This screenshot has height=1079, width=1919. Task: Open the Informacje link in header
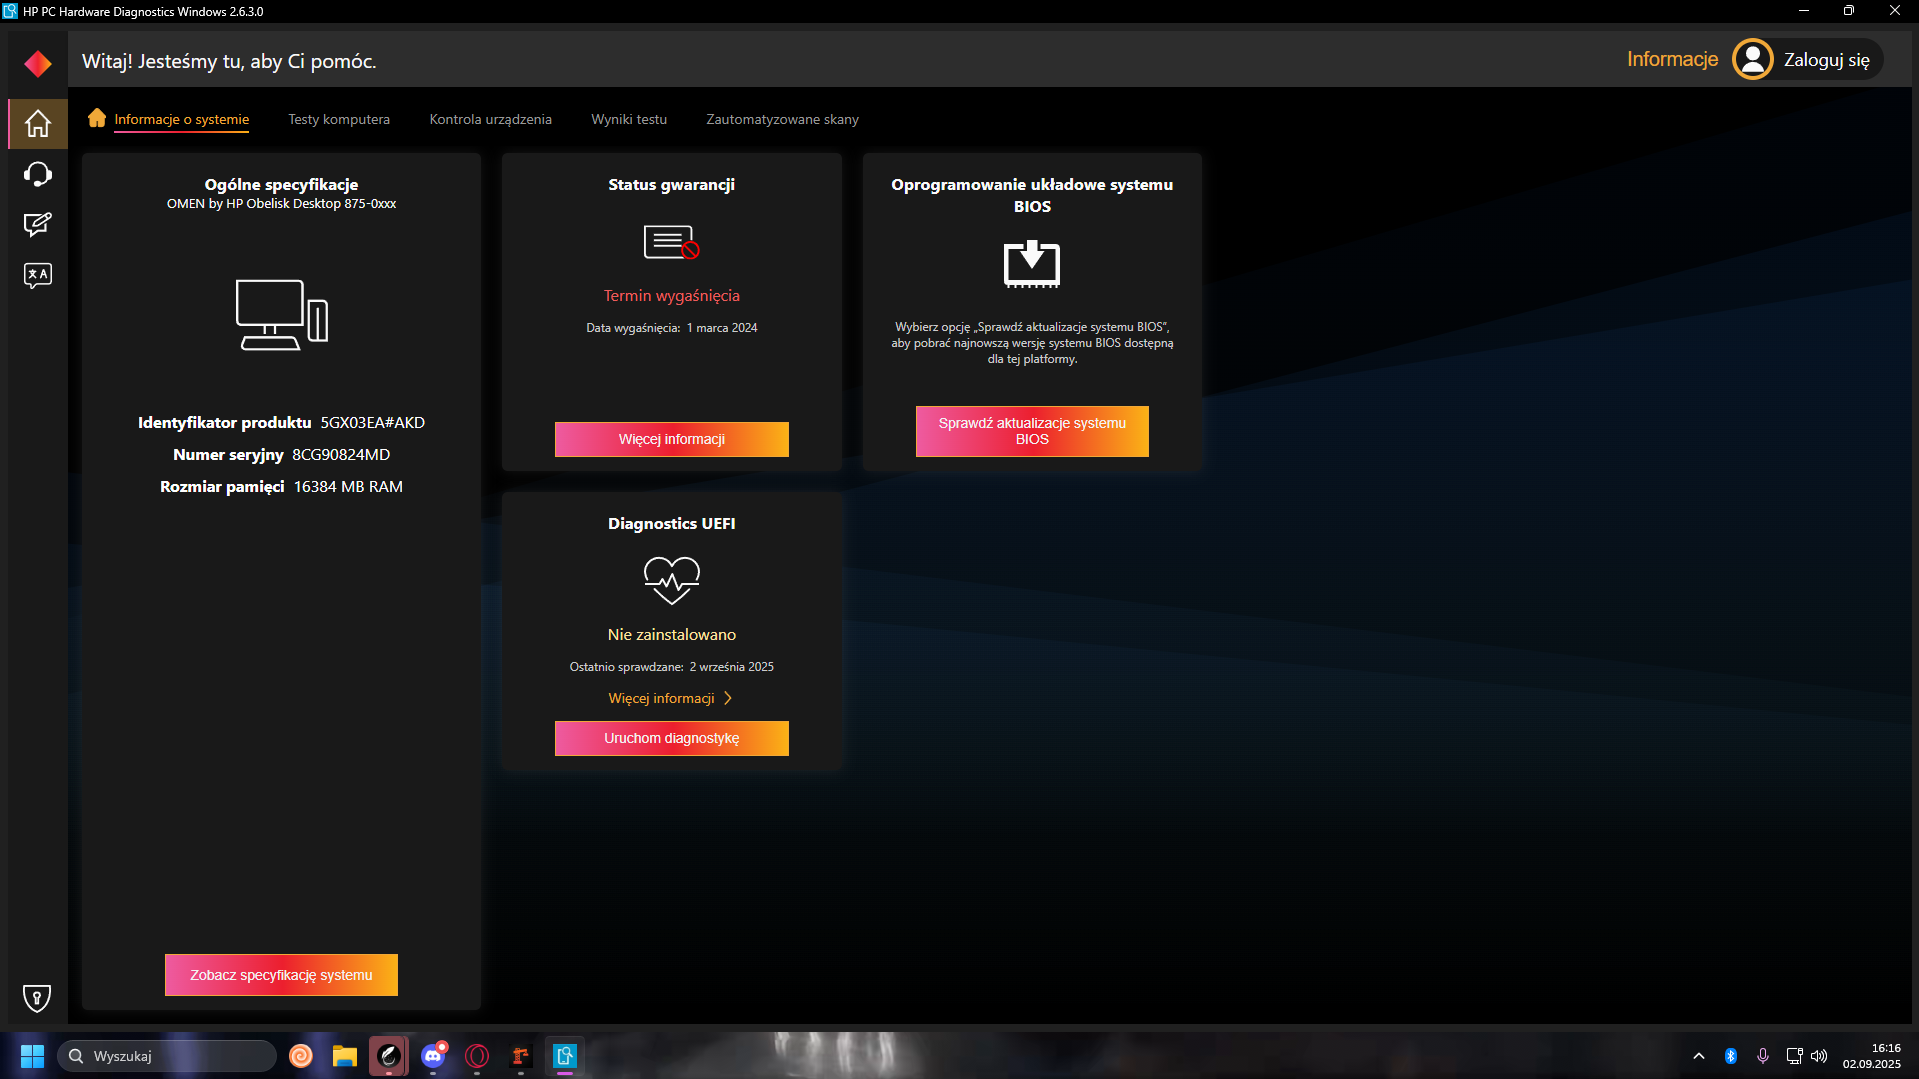1672,59
